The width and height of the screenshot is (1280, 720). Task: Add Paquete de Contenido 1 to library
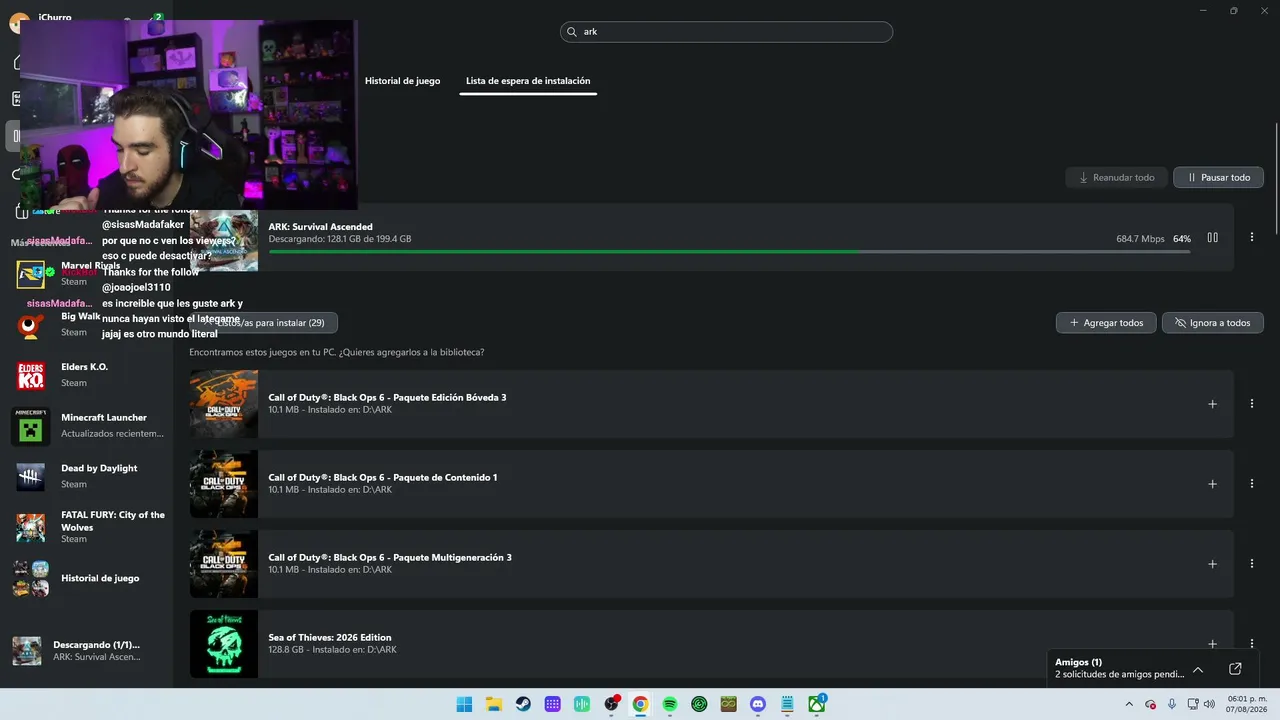[1212, 484]
